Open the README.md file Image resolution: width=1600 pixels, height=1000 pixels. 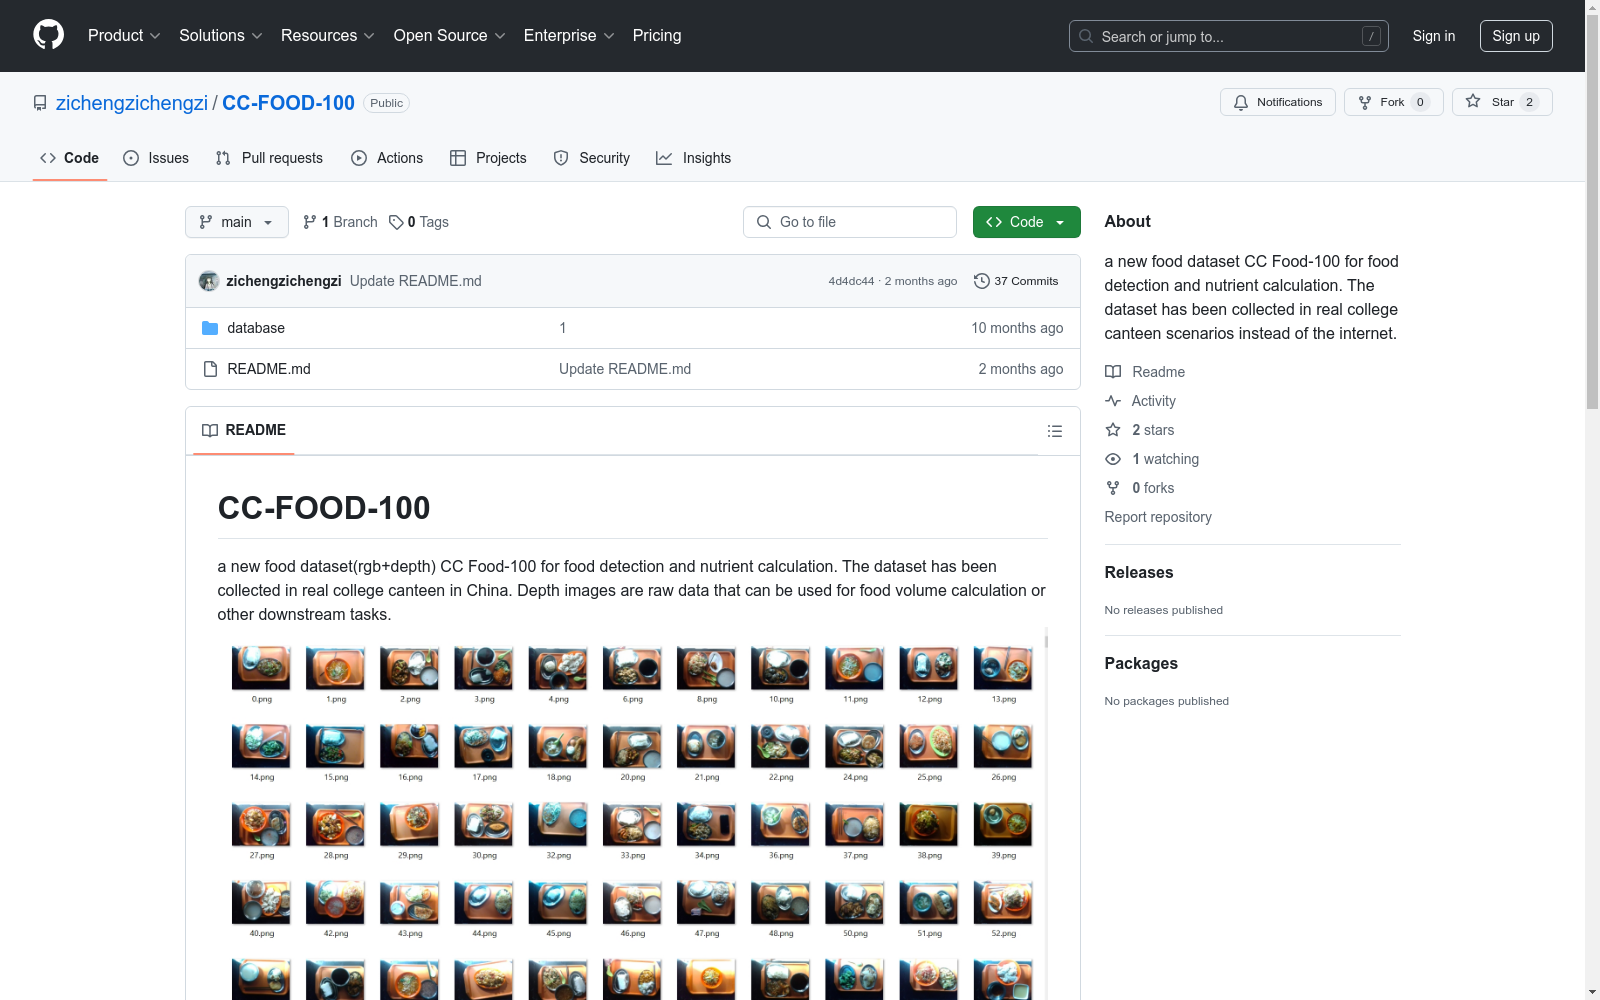pos(269,369)
